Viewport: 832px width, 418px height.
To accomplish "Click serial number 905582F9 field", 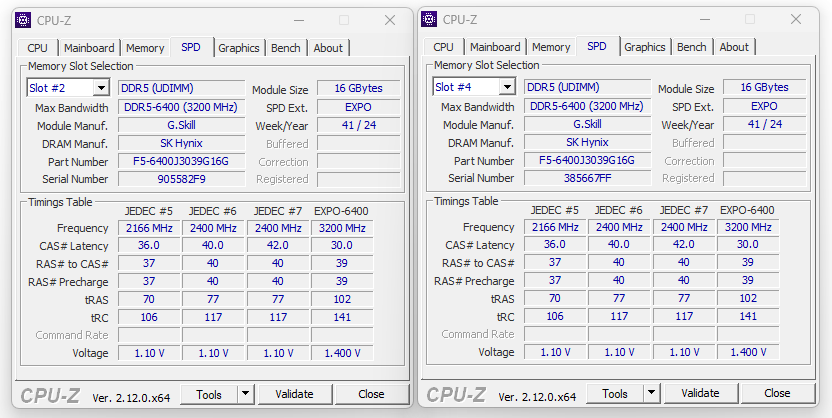I will [x=181, y=179].
